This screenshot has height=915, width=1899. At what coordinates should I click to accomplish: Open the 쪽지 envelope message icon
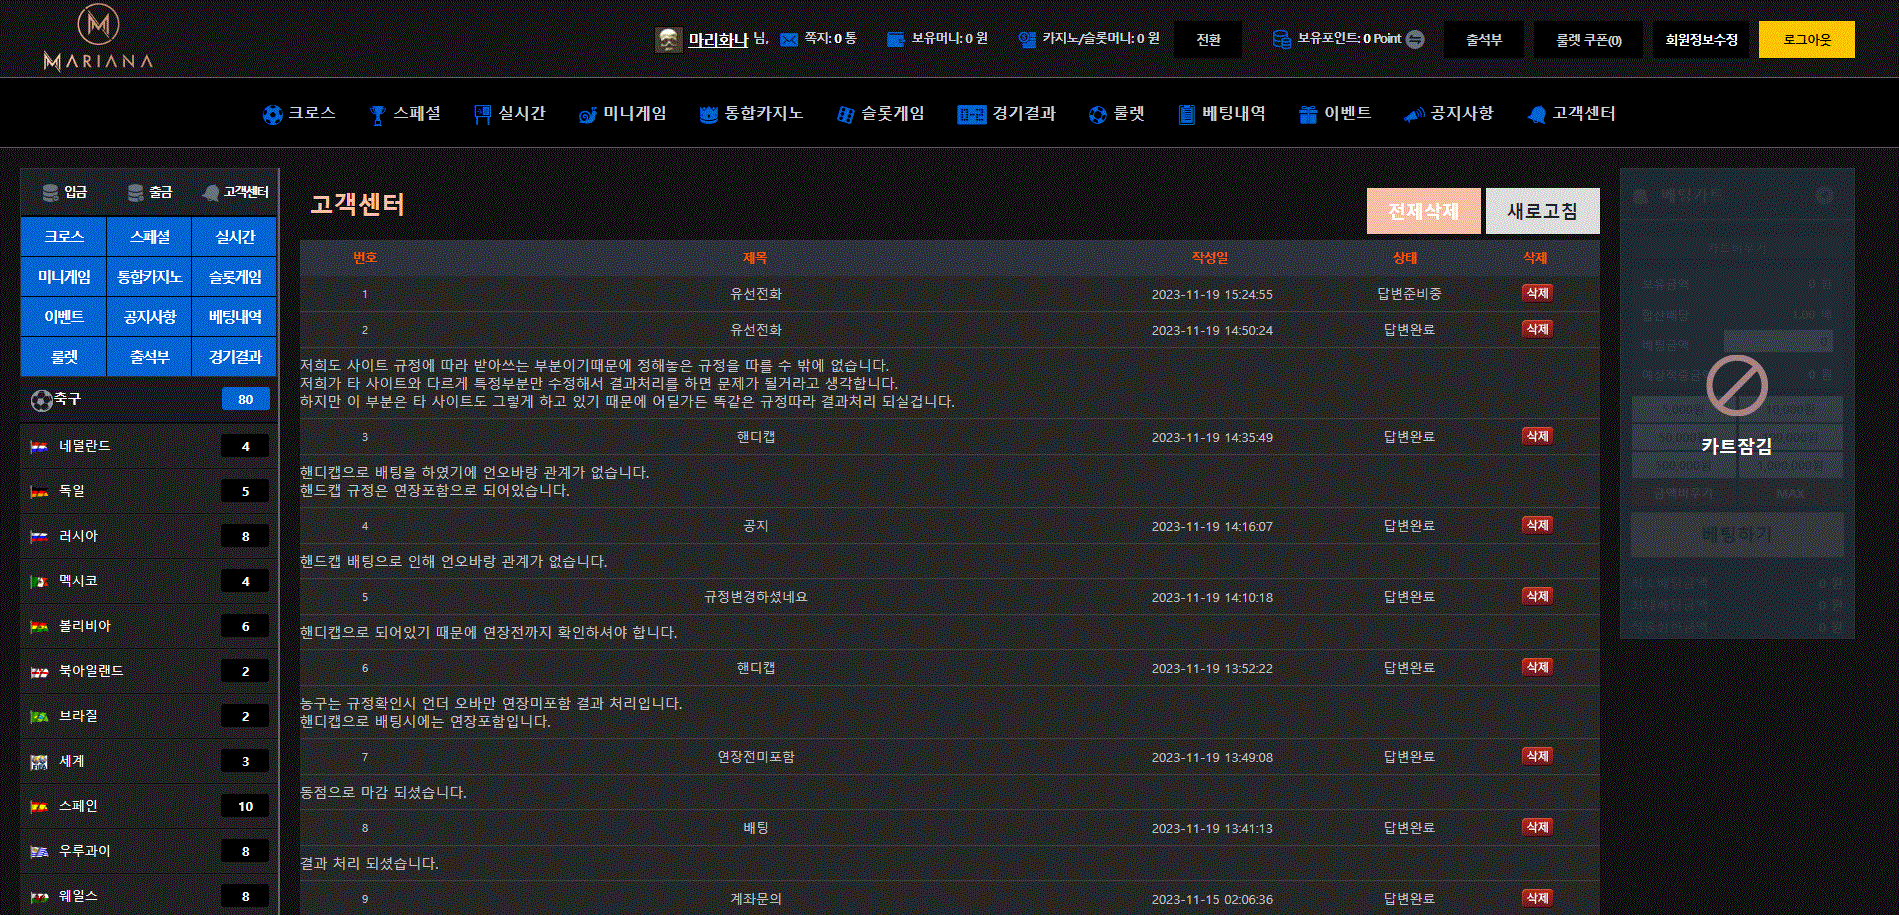(789, 39)
